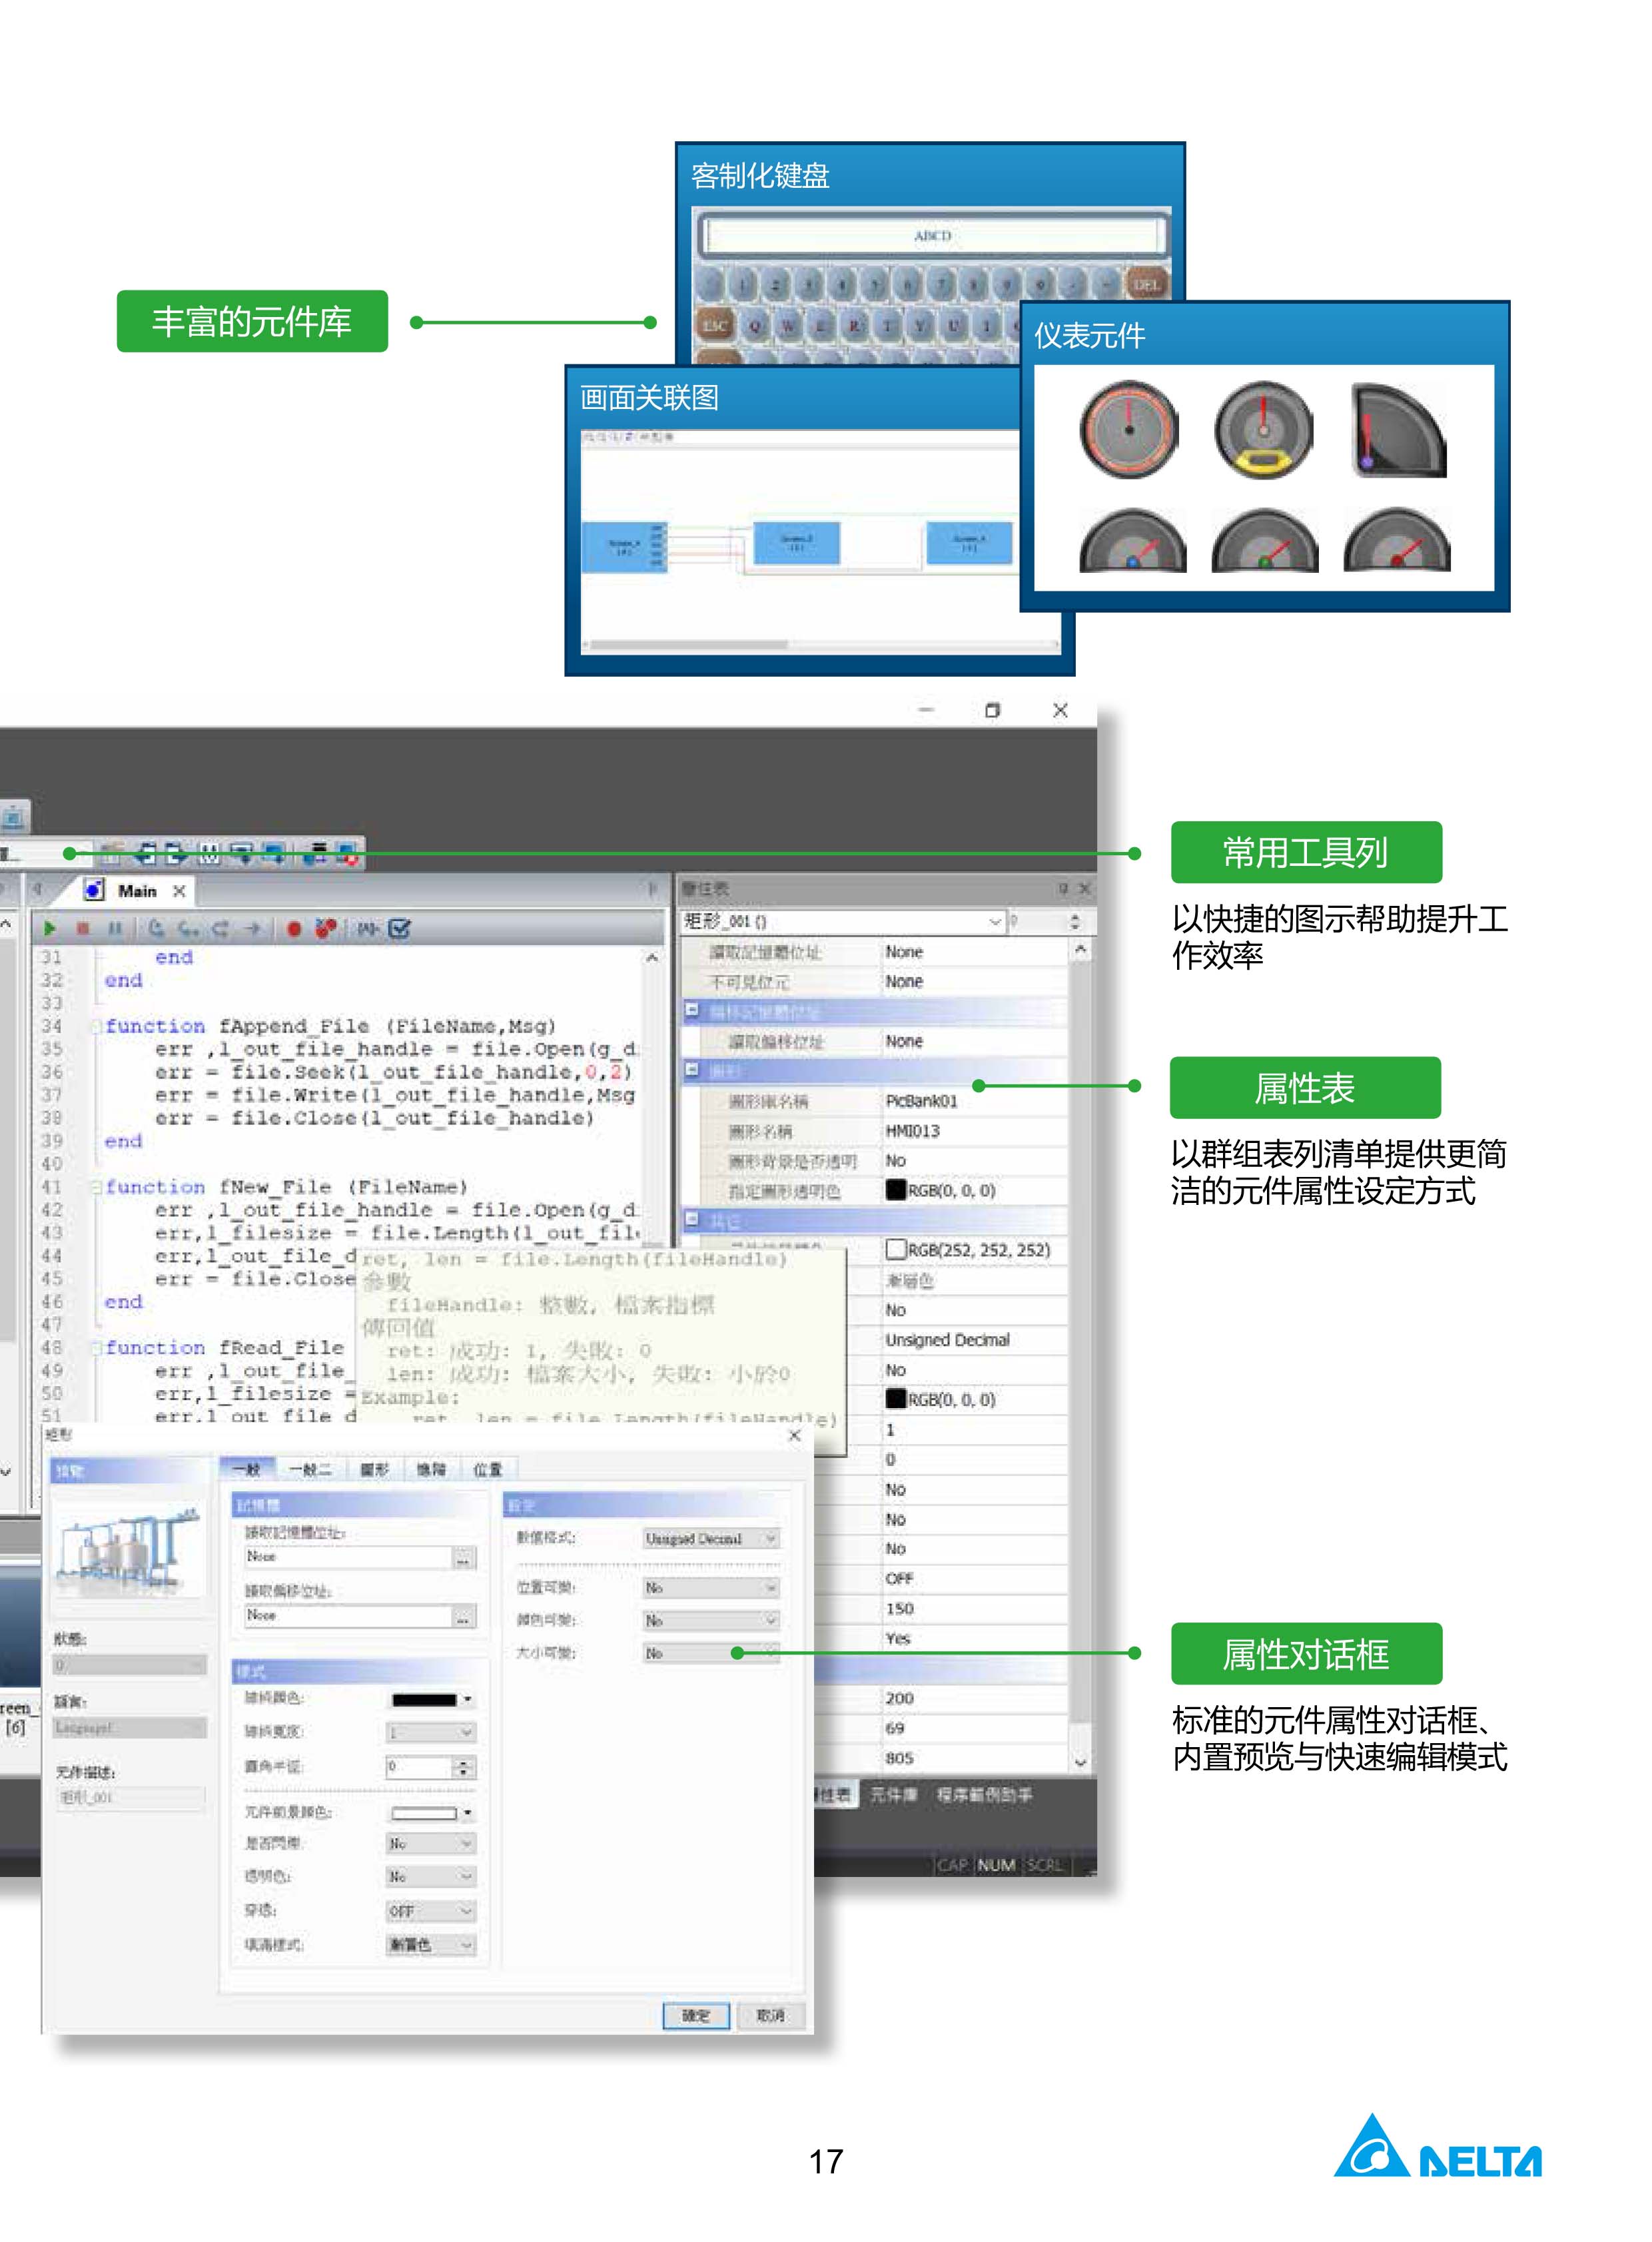Screen dimensions: 1652x2242
Task: Collapse the second property group in table
Action: tap(691, 1070)
